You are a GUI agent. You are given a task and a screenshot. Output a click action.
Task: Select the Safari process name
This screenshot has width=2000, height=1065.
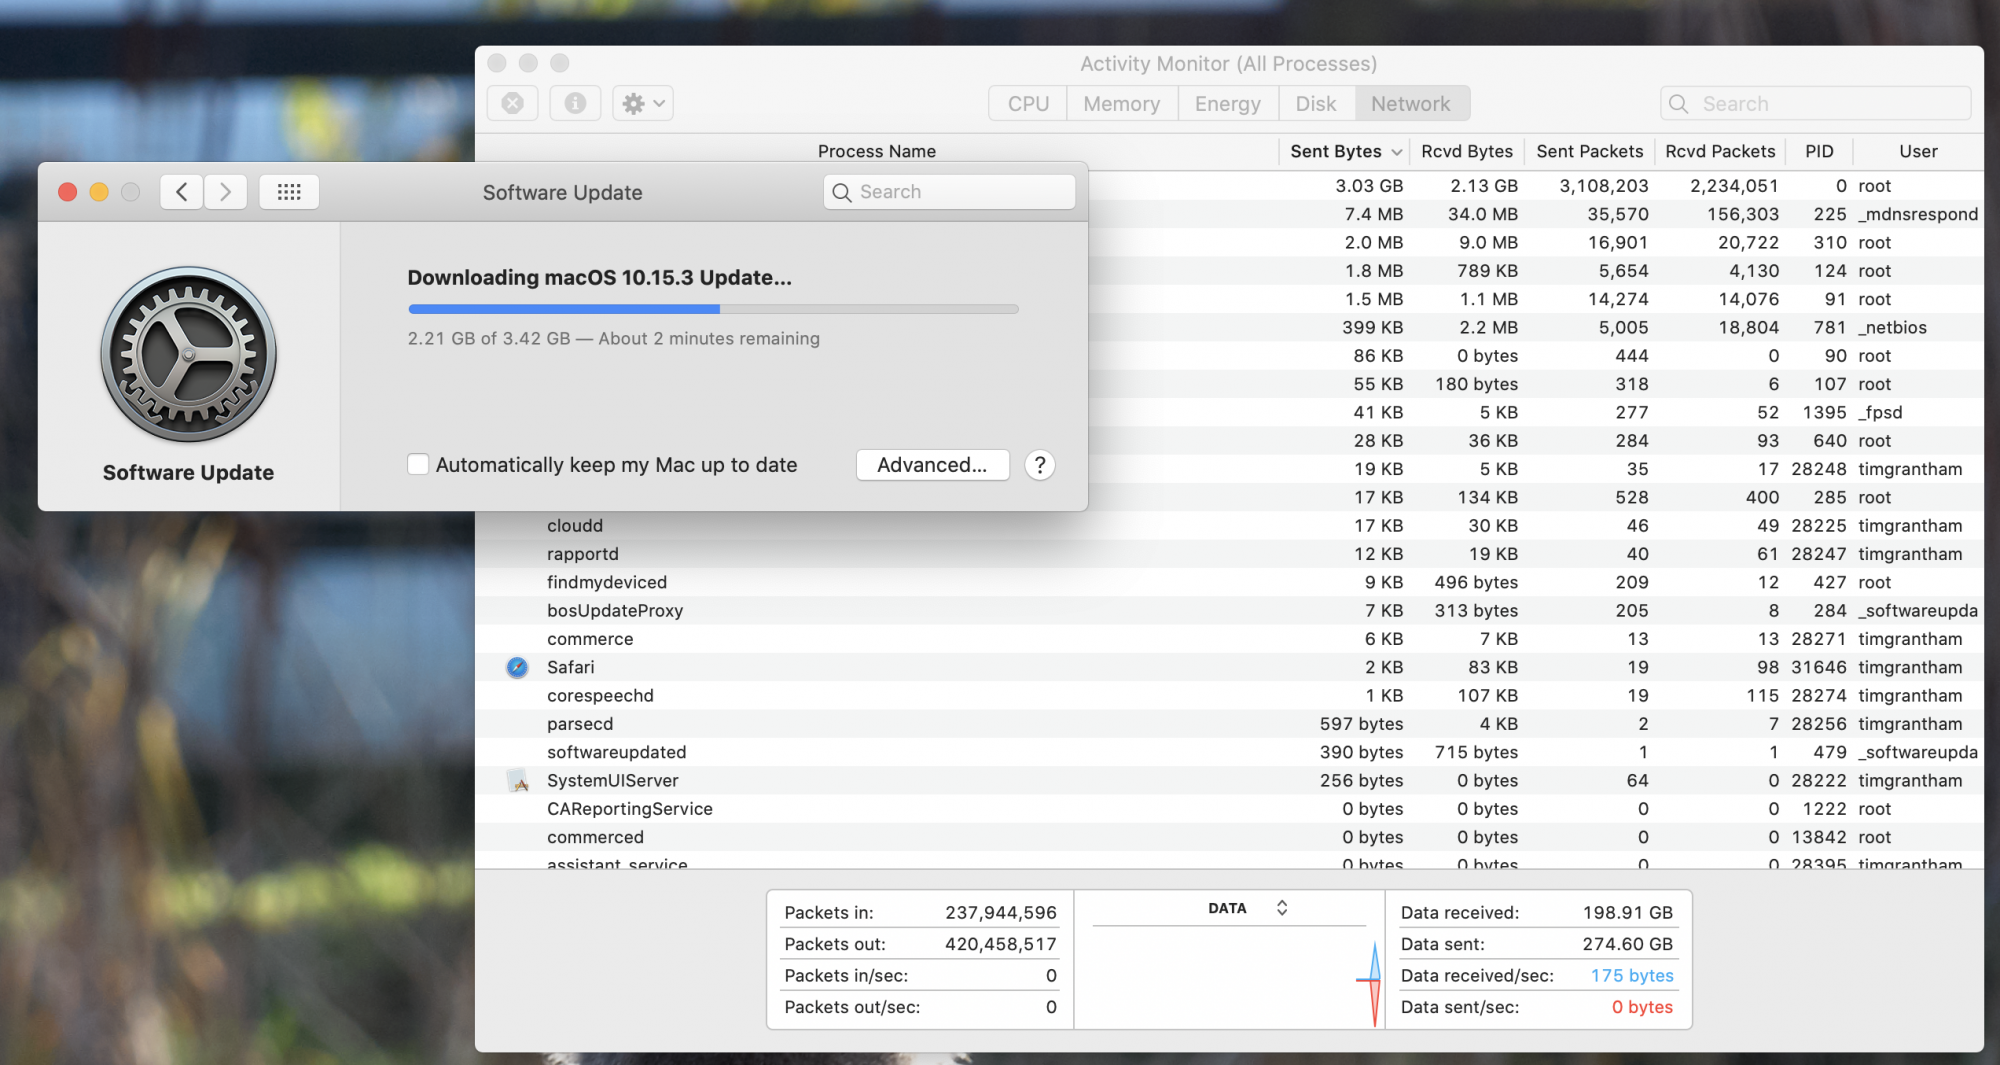click(x=570, y=667)
